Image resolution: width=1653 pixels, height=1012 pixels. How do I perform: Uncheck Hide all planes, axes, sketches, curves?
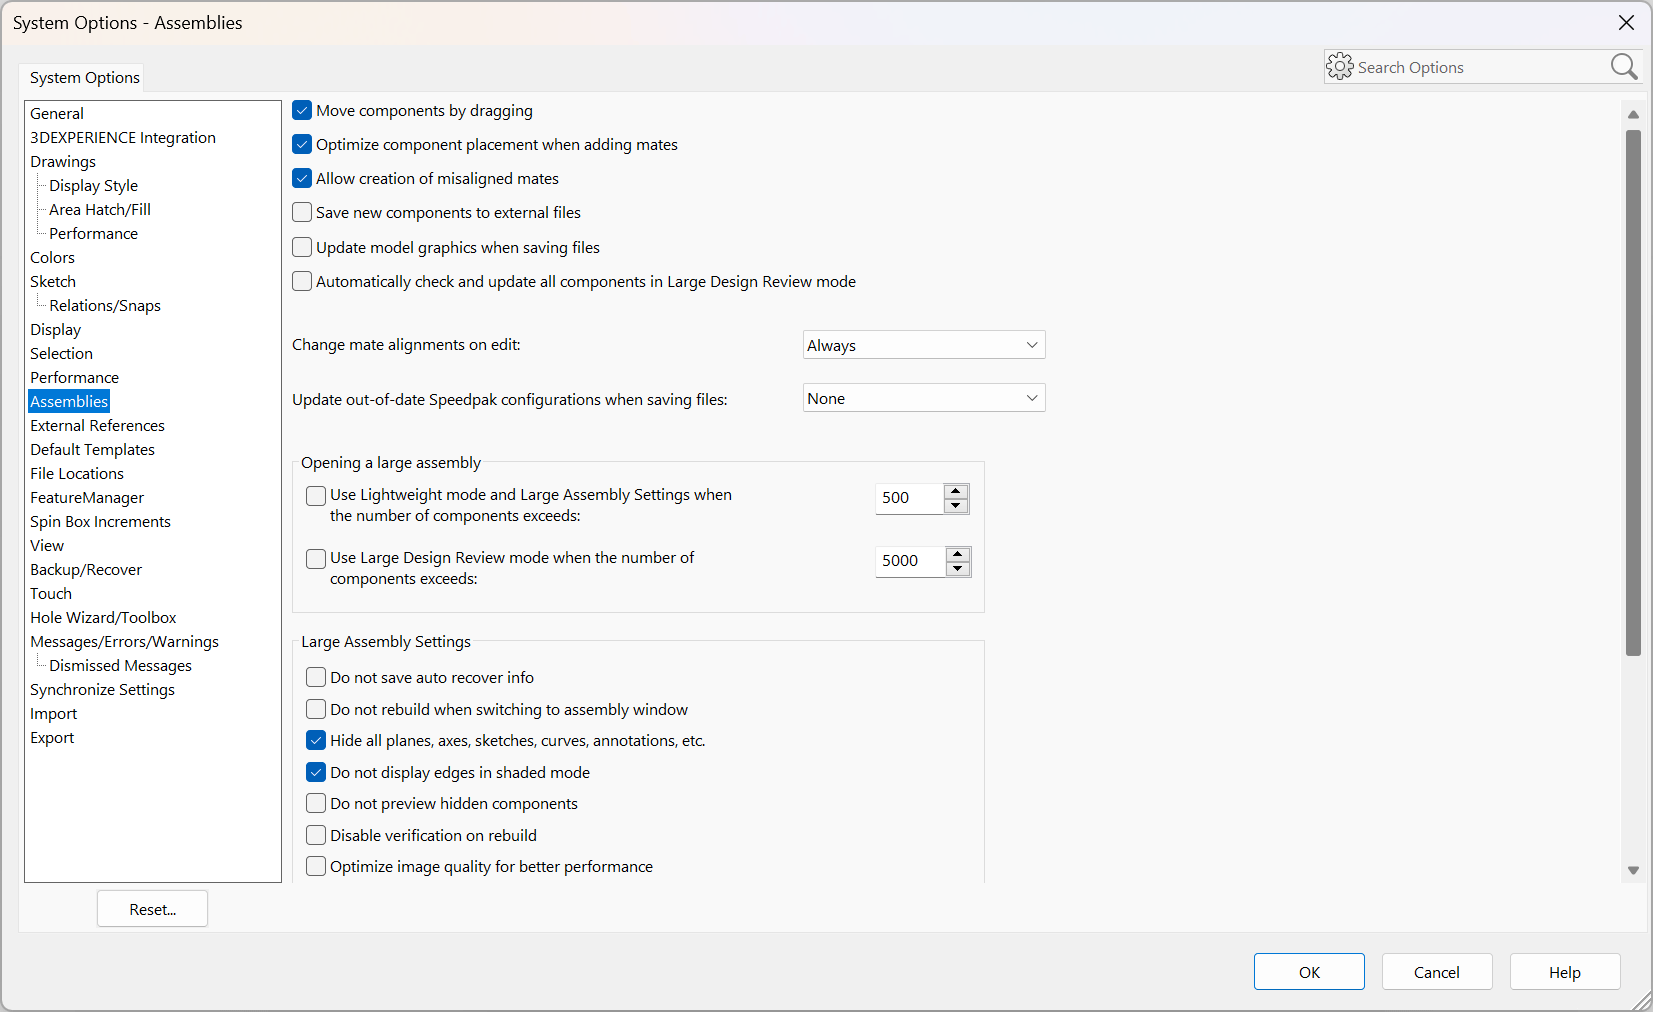(316, 740)
